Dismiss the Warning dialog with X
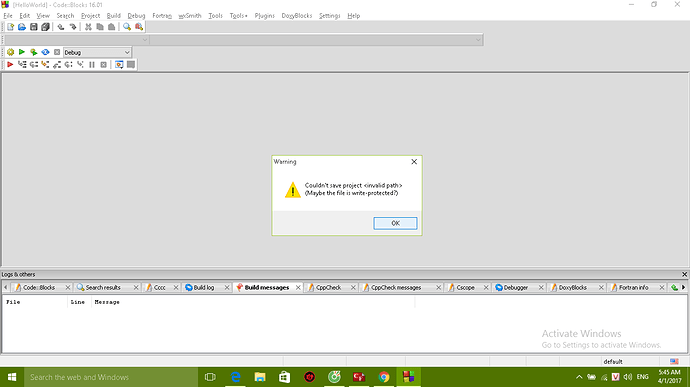 (414, 162)
